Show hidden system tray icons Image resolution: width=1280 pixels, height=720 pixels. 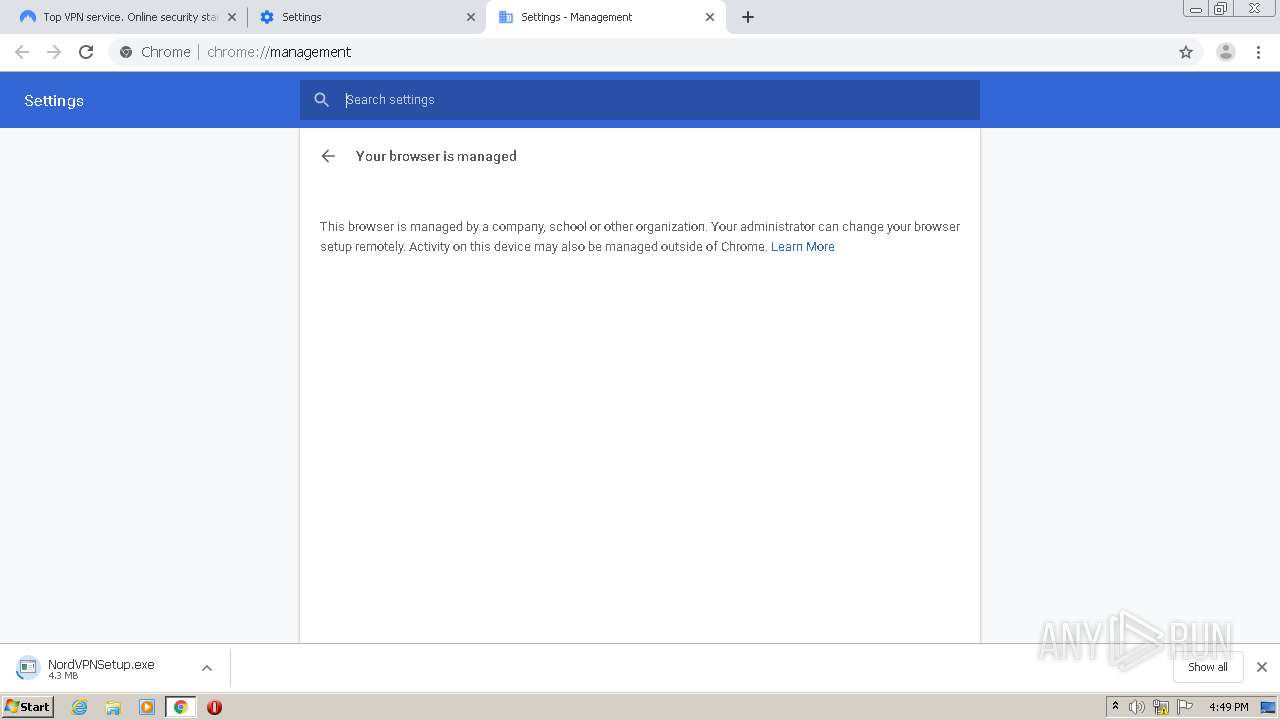(1116, 707)
